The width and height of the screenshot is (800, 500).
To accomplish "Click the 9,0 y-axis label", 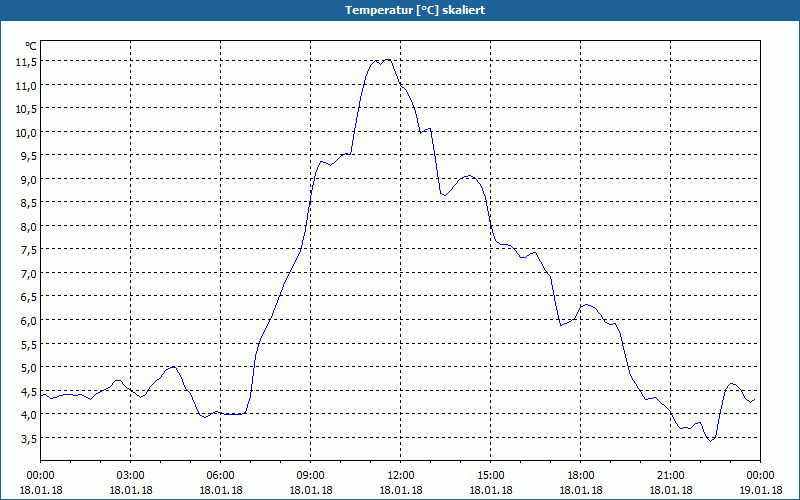I will [29, 180].
